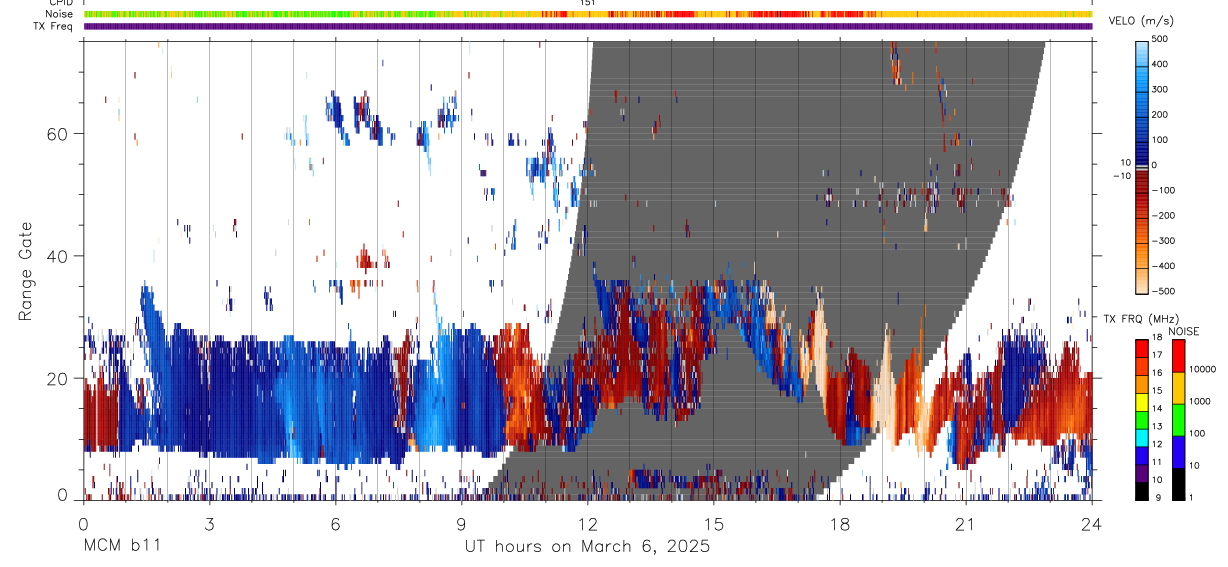Pick the green swatch in NOISE legend
The image size is (1228, 567).
pyautogui.click(x=1177, y=419)
